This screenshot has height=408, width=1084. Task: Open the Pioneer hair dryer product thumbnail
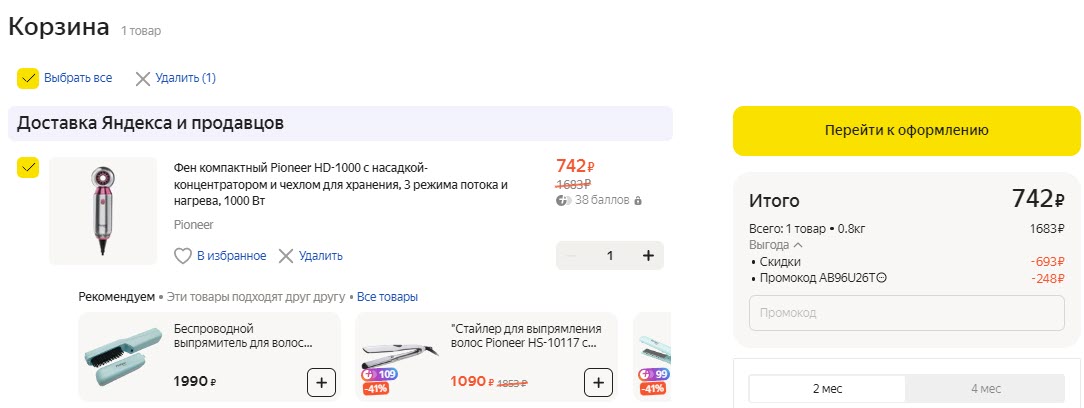click(103, 211)
